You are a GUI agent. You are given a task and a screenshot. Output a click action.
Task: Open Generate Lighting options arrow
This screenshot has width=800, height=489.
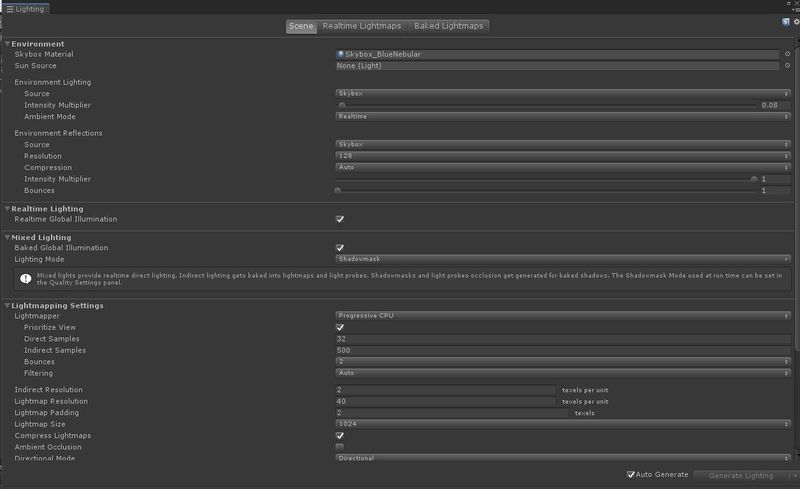[794, 475]
